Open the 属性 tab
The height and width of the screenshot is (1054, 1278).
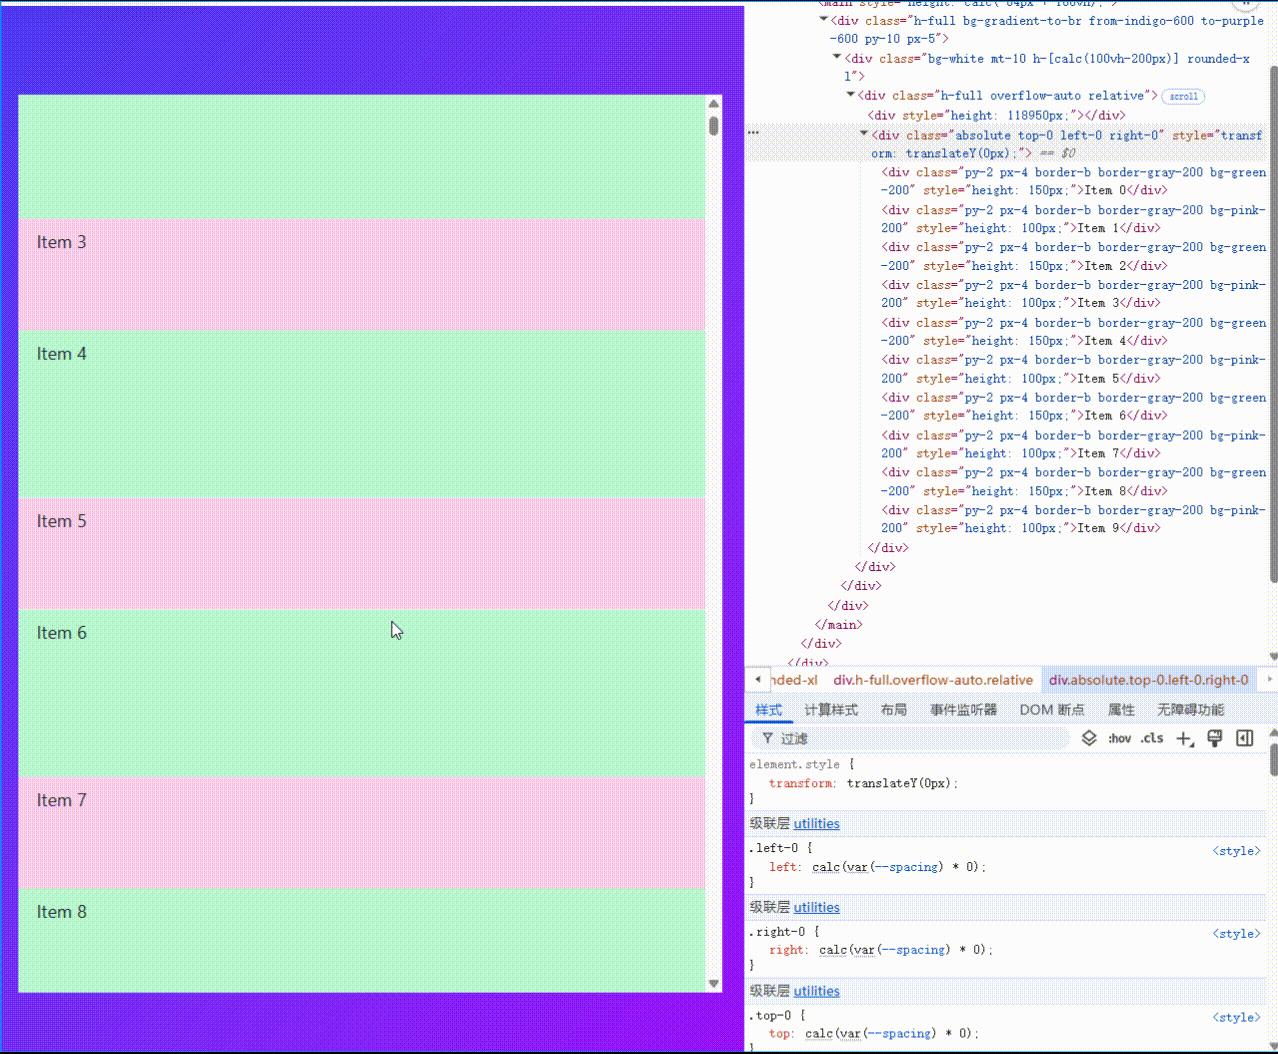1121,709
